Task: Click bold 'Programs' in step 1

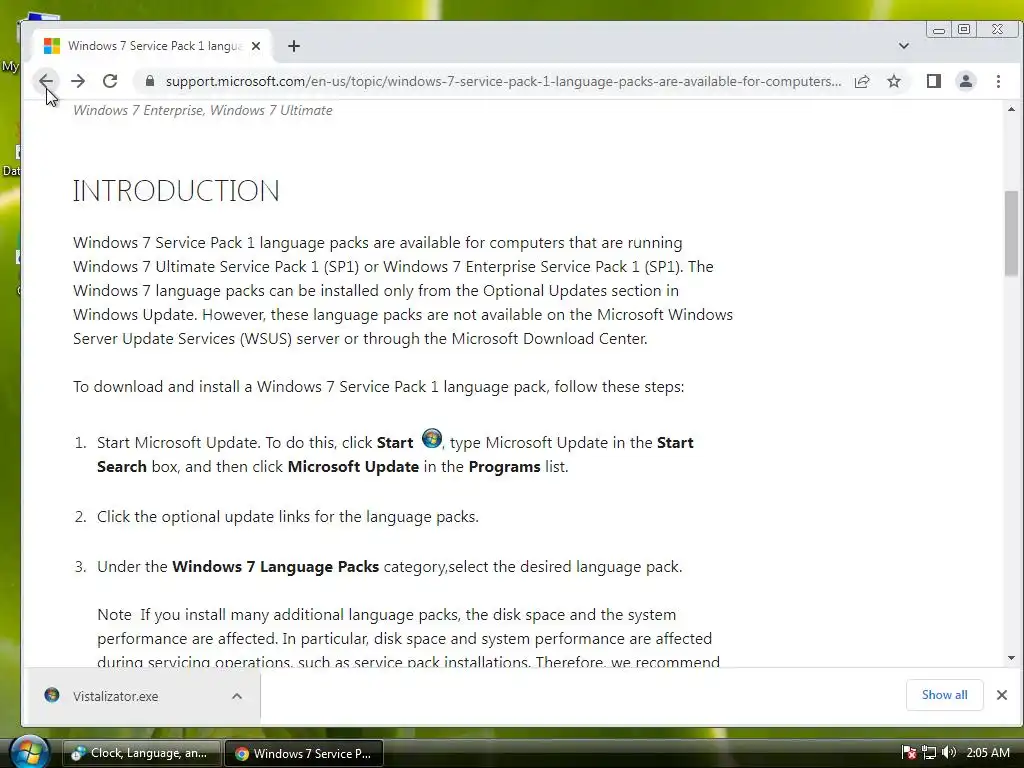Action: click(504, 467)
